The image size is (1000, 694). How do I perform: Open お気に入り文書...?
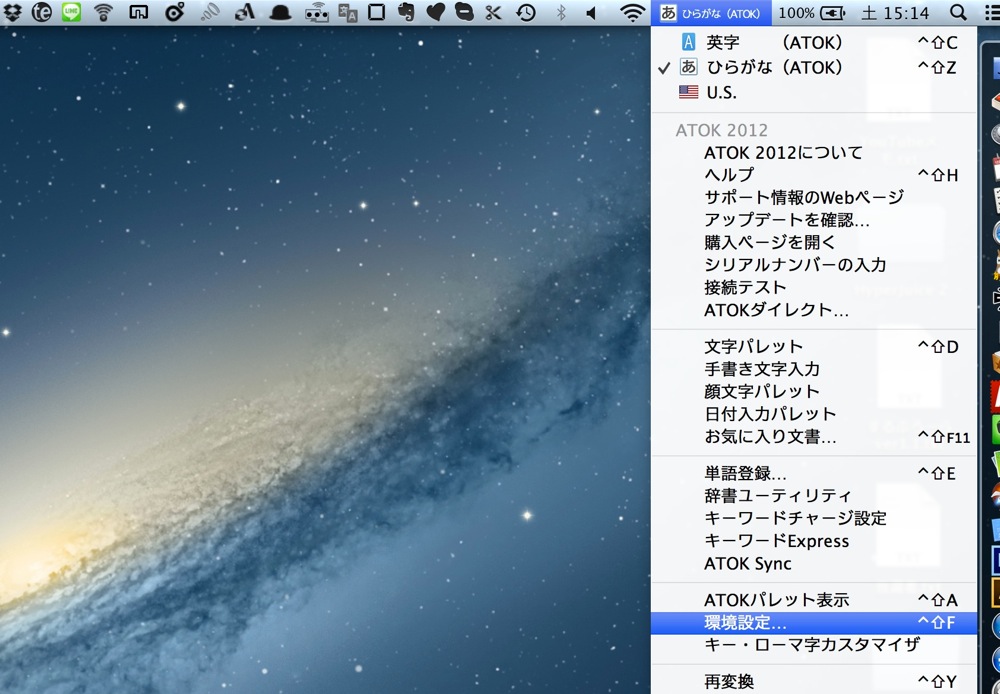[x=814, y=437]
